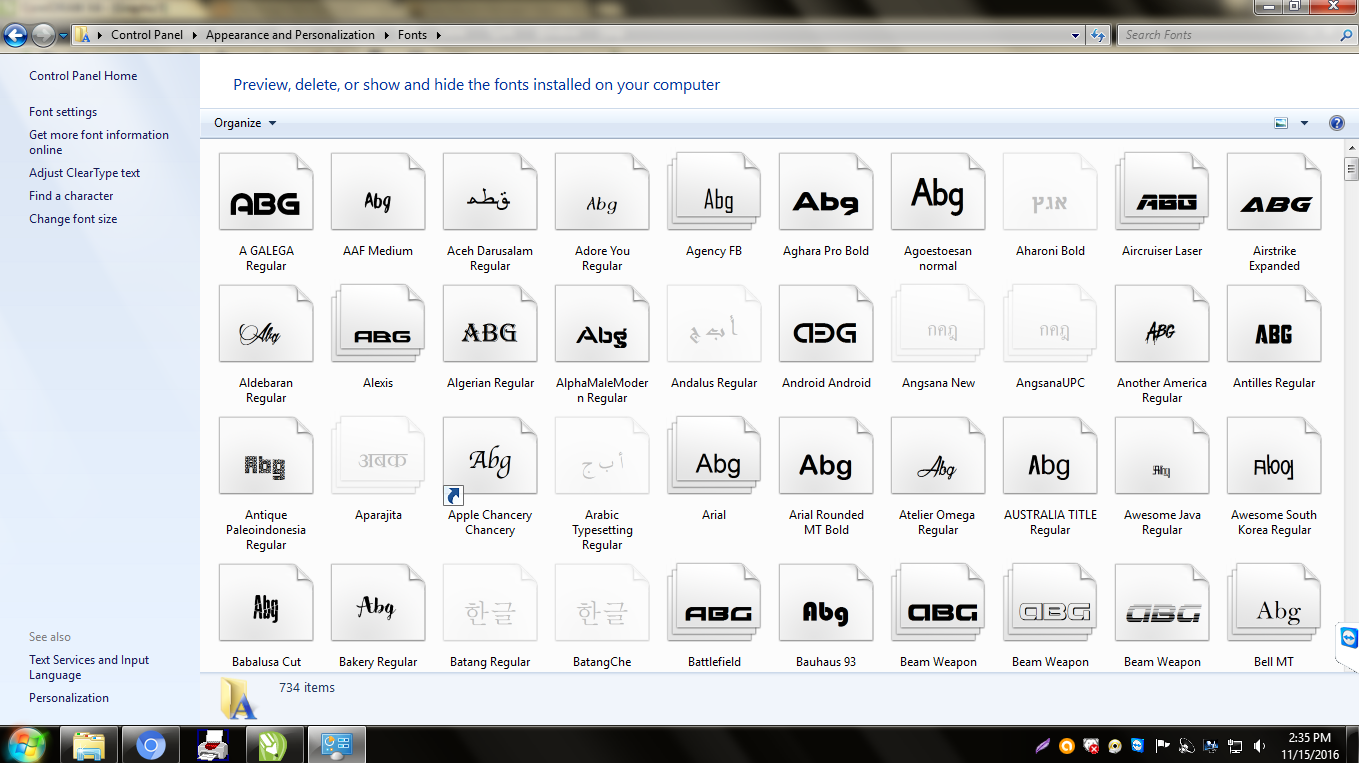The image size is (1359, 763).
Task: Select the Algerian Regular font
Action: click(490, 324)
